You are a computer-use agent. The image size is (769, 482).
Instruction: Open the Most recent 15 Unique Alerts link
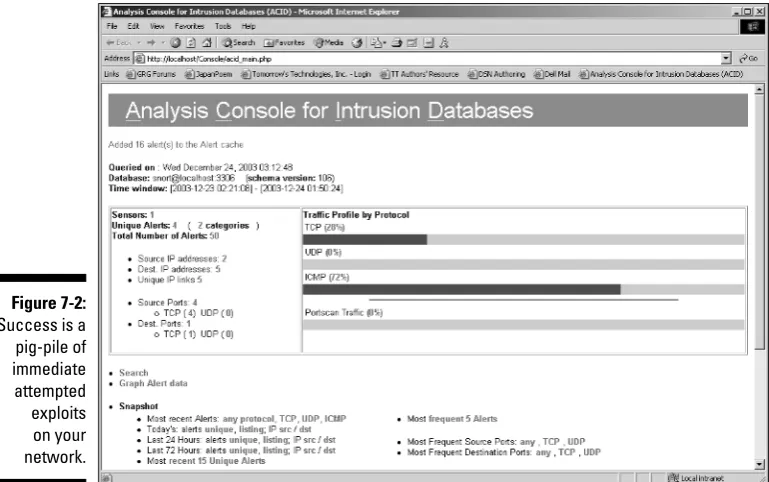coord(206,461)
